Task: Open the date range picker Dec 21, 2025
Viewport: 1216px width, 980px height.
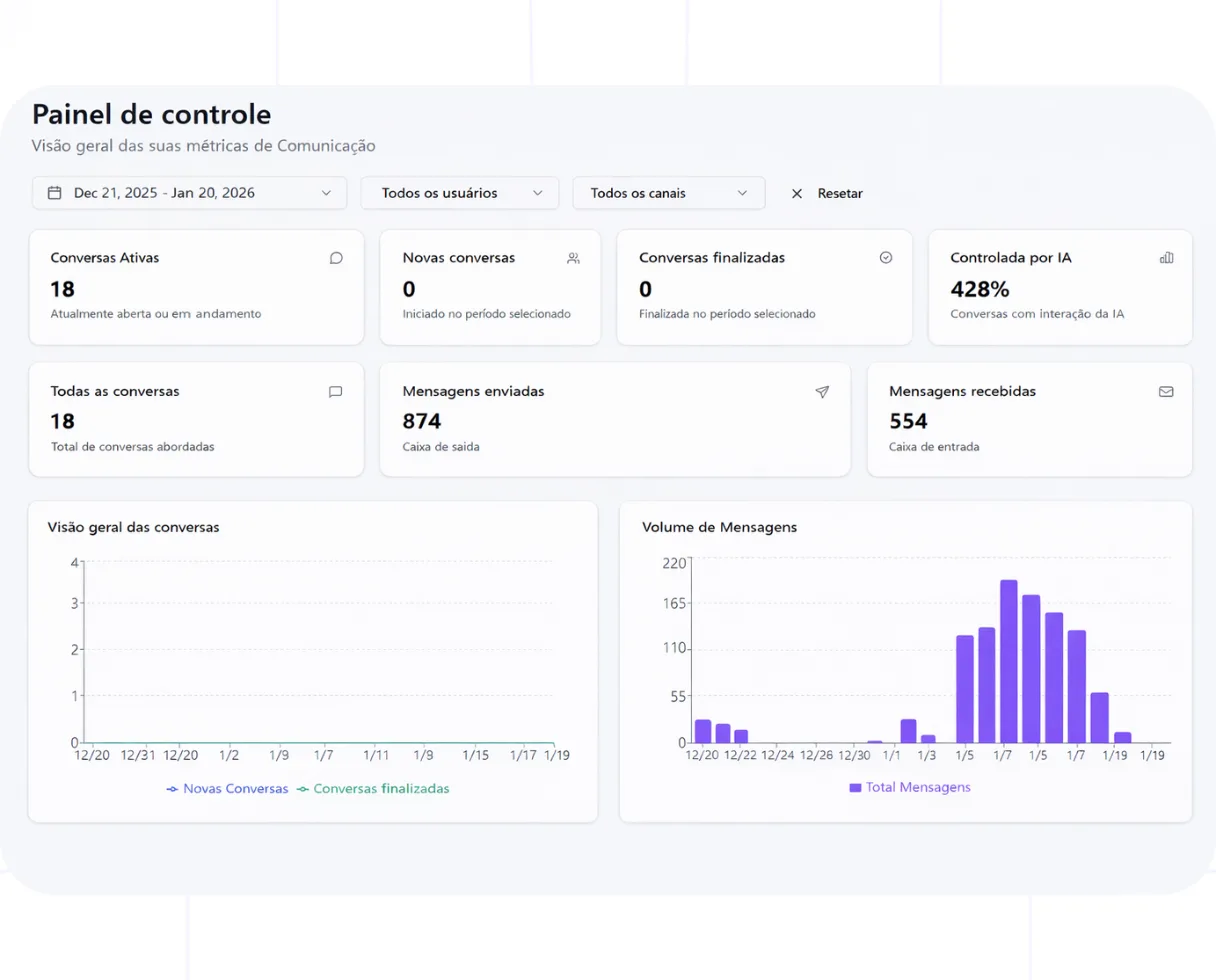Action: point(189,193)
